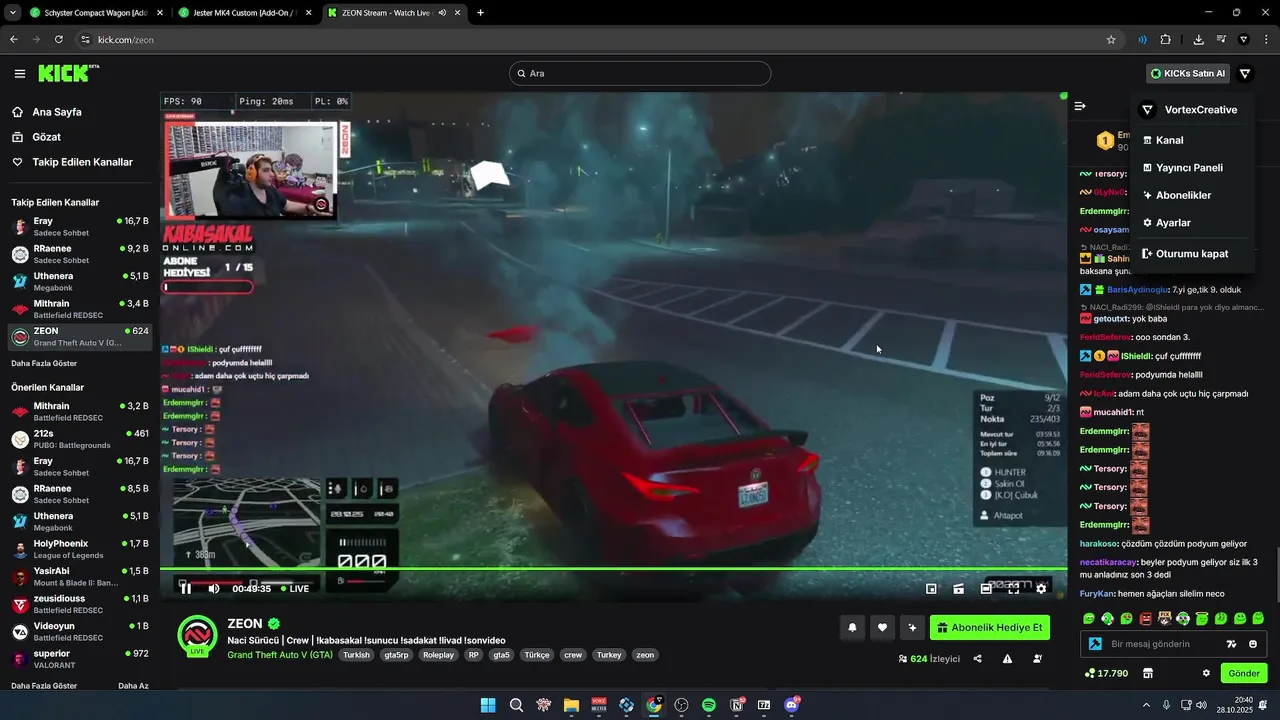Screen dimensions: 1280x720
Task: Open Ayarlar from profile menu
Action: tap(1192, 223)
